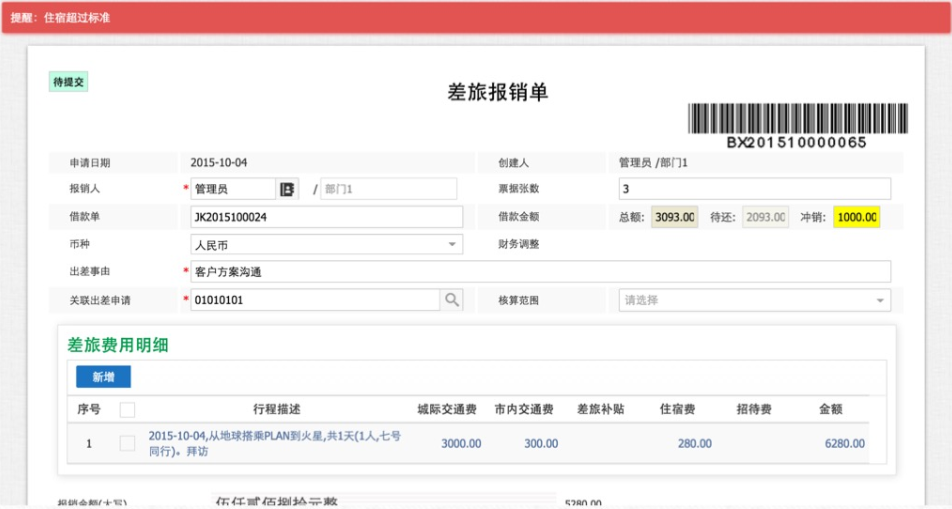Click the 市内交通费 column header
This screenshot has height=509, width=952.
pyautogui.click(x=524, y=409)
